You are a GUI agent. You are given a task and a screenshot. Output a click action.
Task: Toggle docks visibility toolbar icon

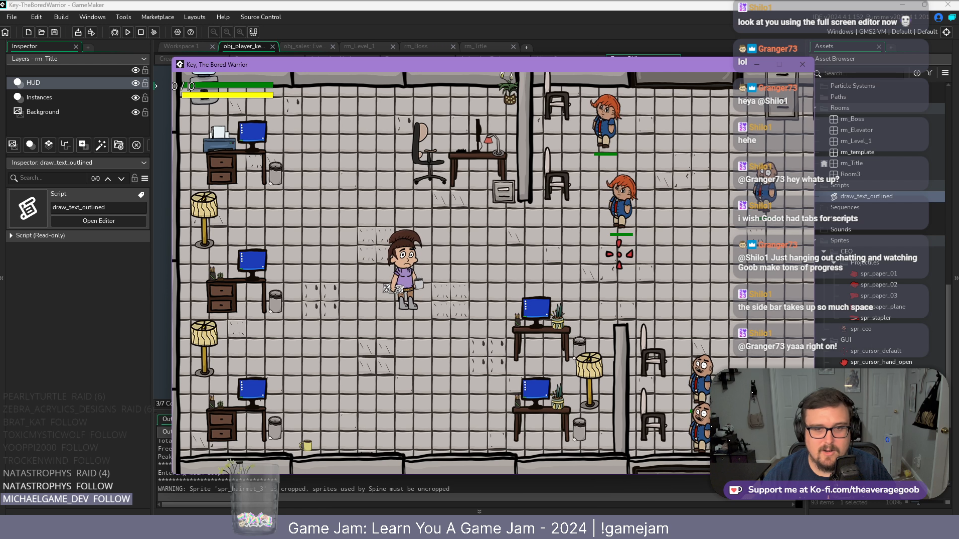click(x=253, y=32)
